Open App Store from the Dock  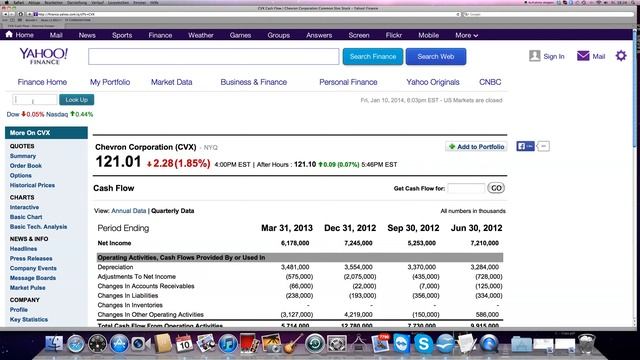pos(119,343)
